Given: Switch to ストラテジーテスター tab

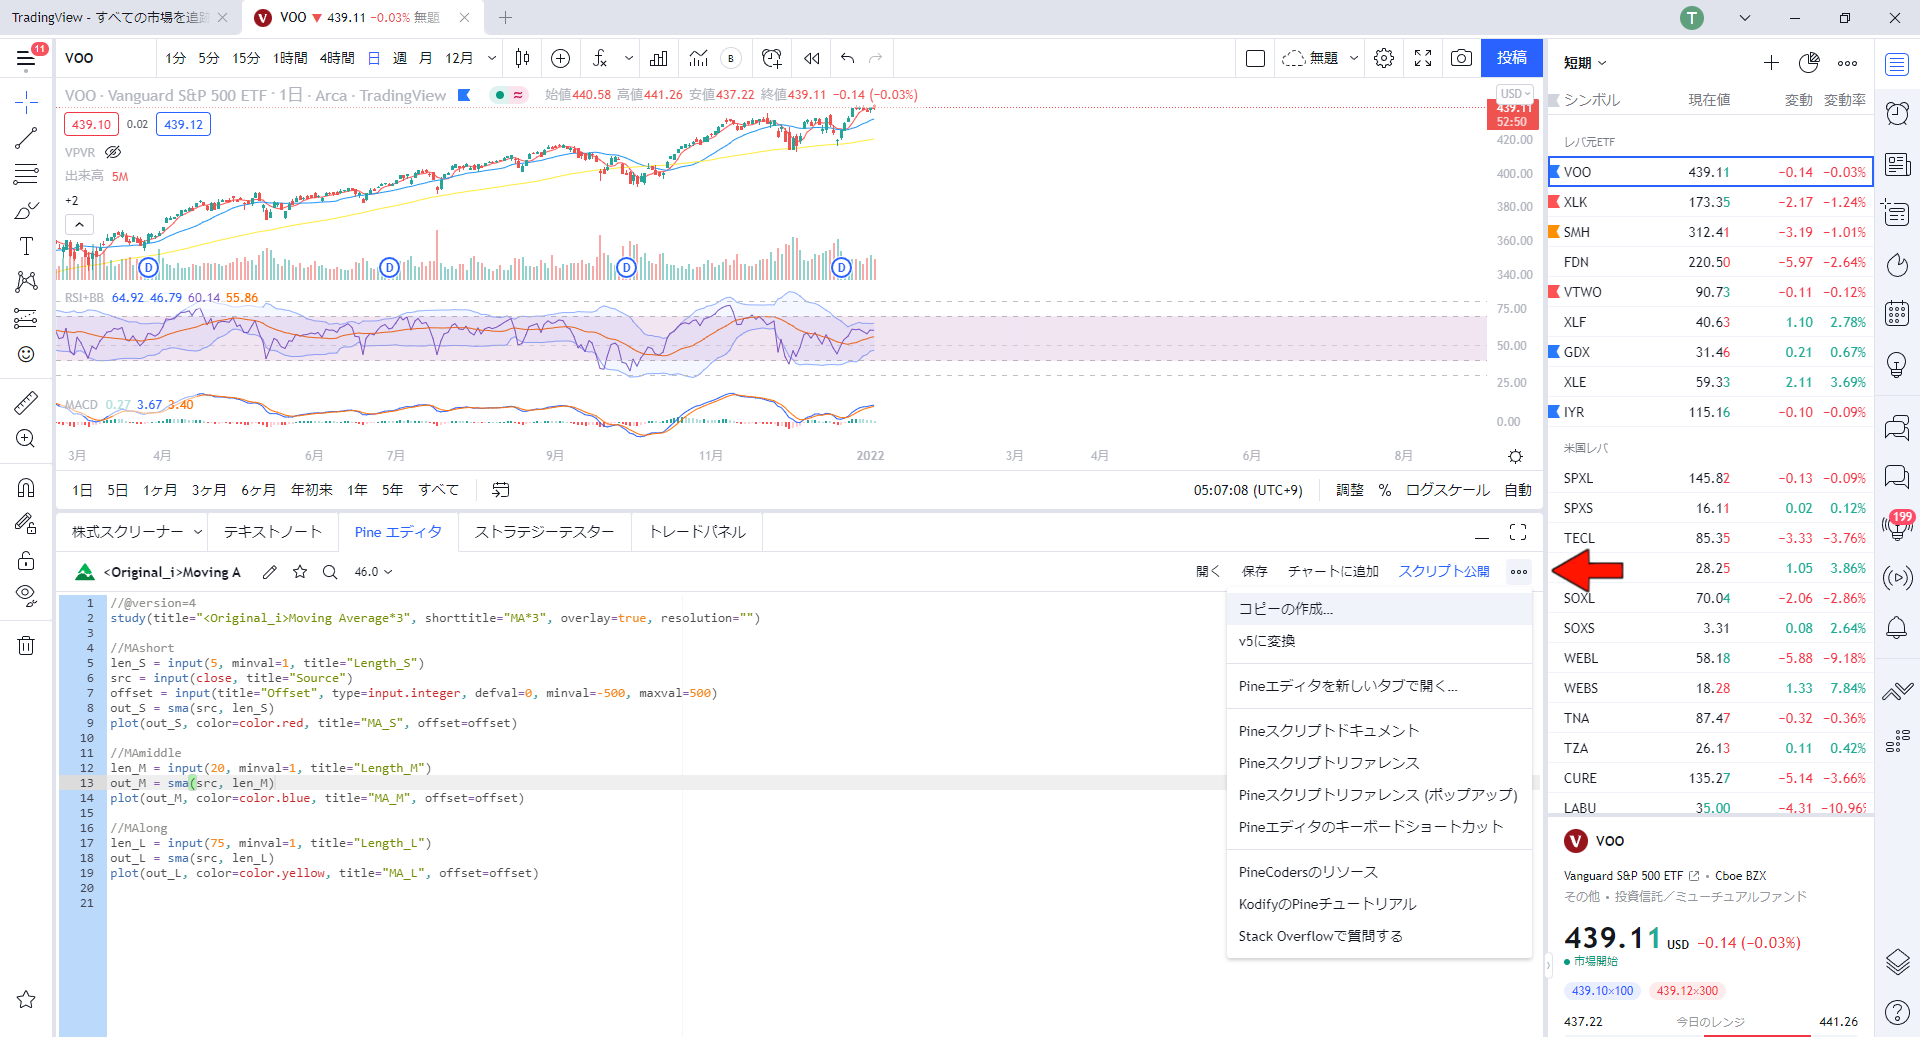Looking at the screenshot, I should pyautogui.click(x=544, y=532).
